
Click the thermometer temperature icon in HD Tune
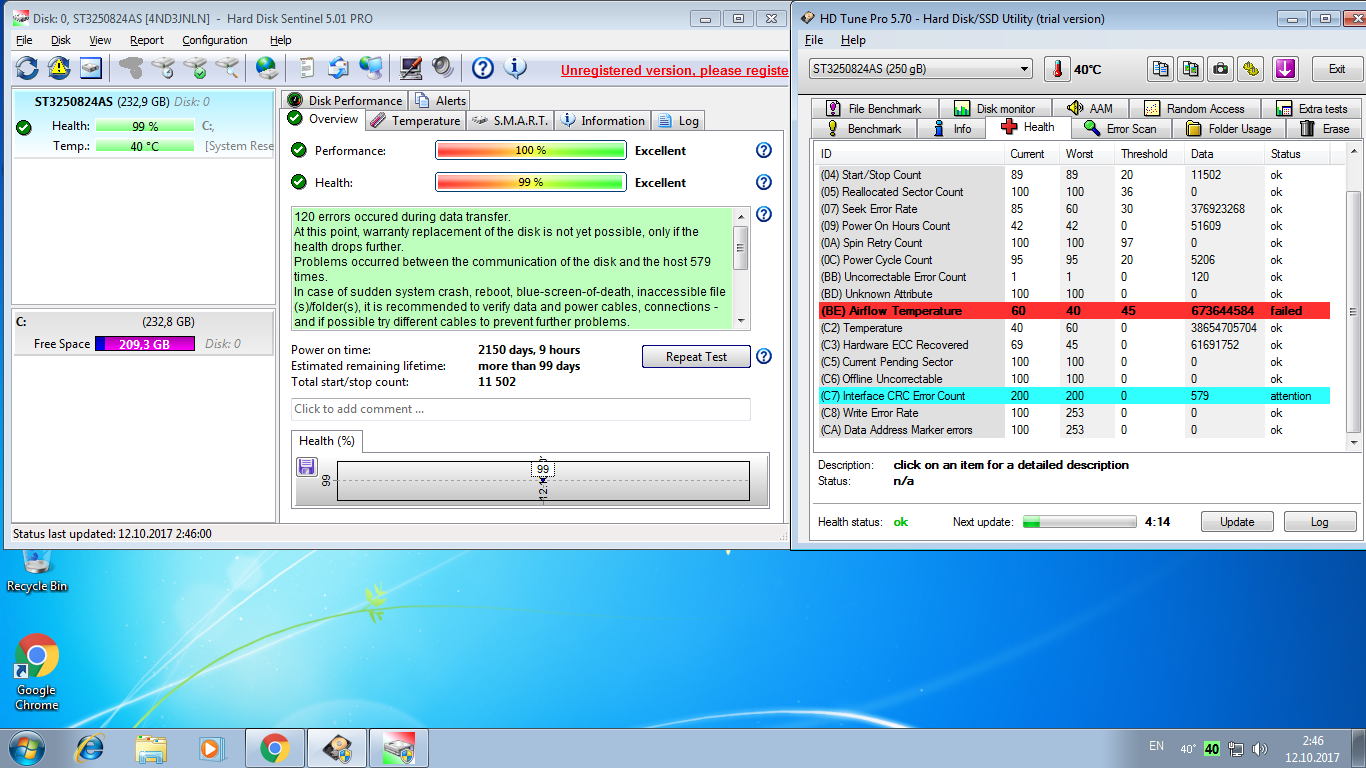pyautogui.click(x=1057, y=69)
